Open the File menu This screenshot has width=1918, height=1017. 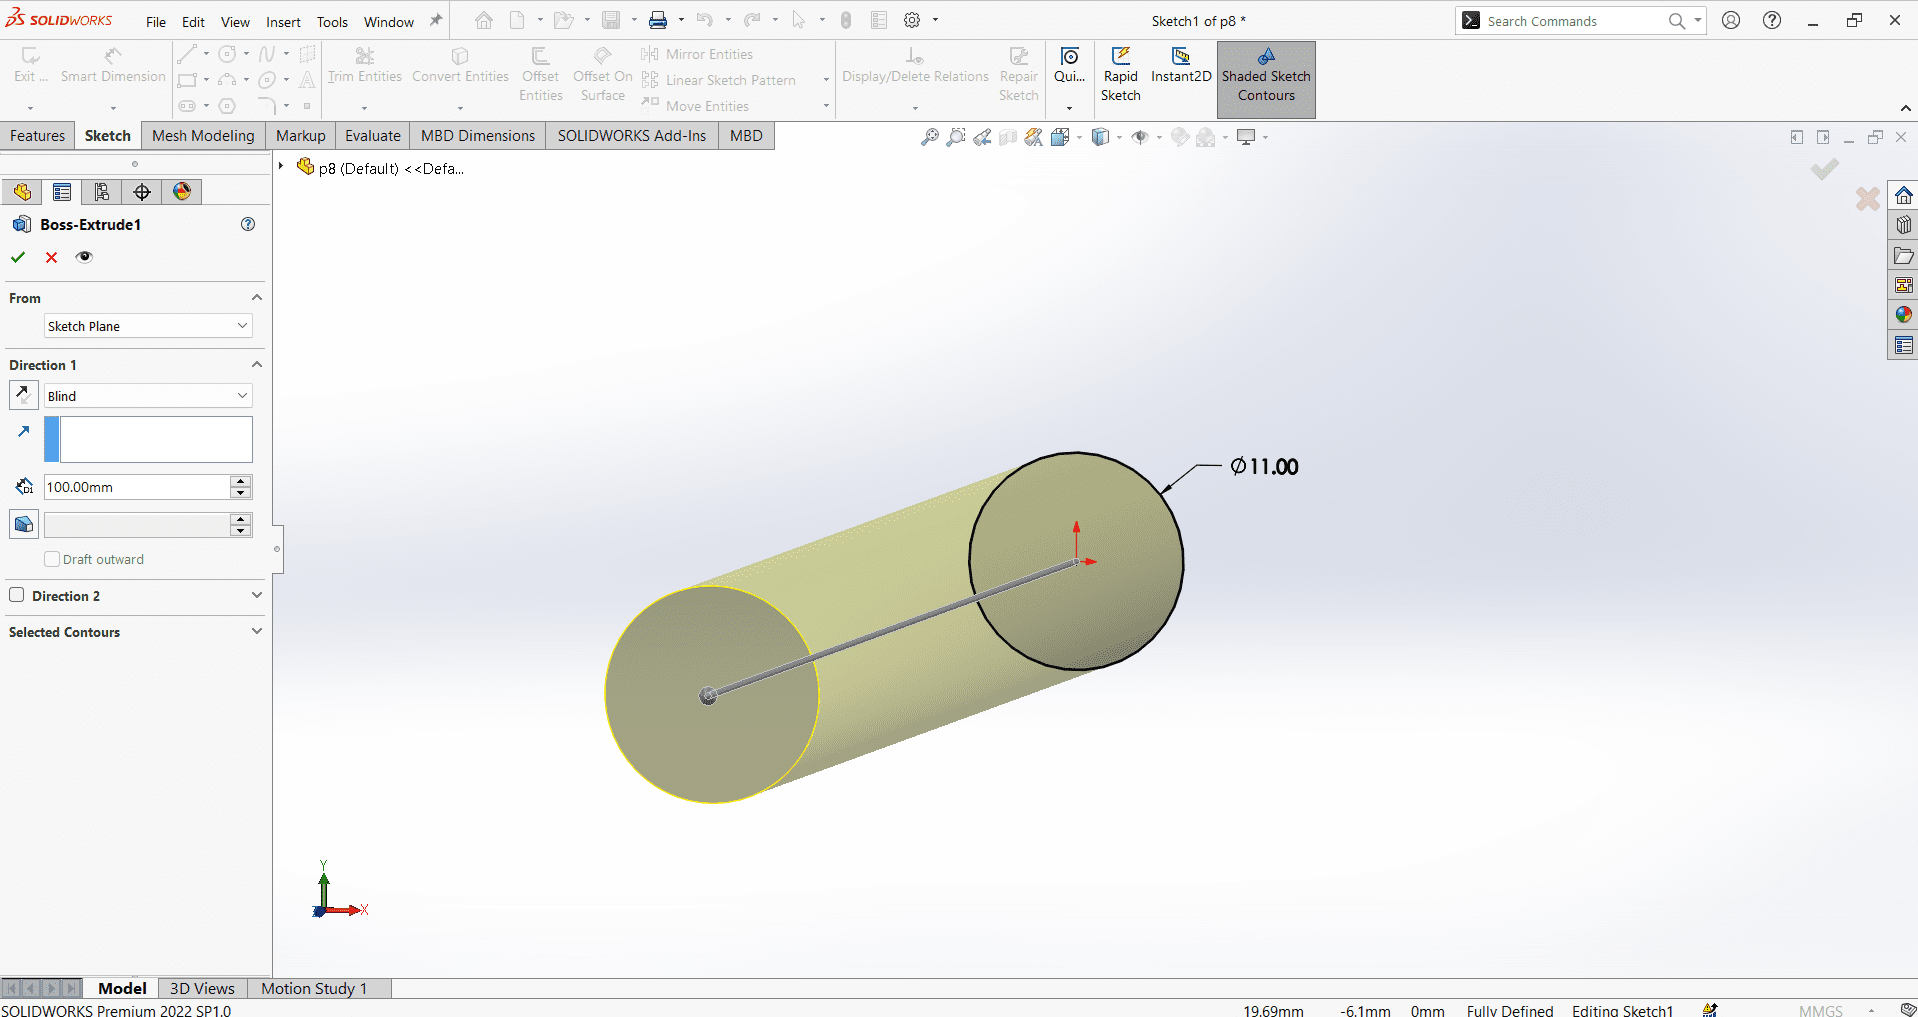156,22
